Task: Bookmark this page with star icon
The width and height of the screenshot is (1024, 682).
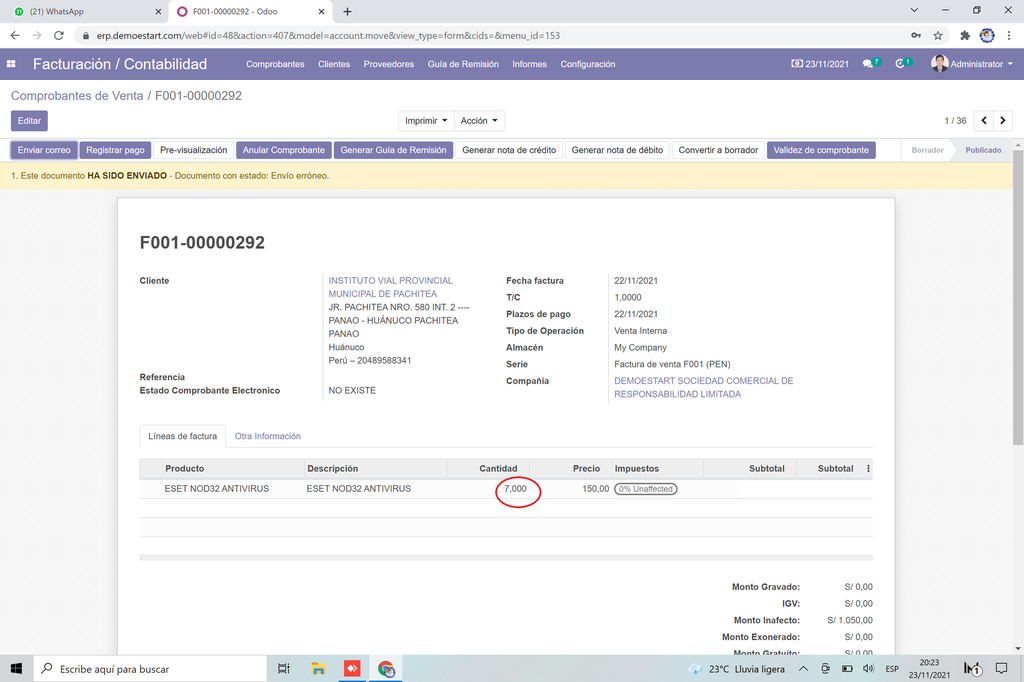Action: coord(938,35)
